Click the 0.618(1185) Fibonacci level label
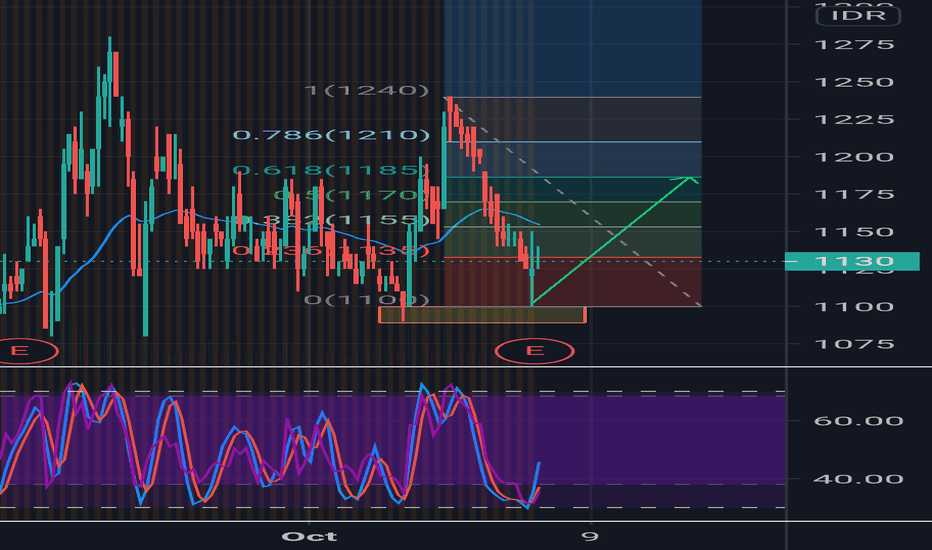The height and width of the screenshot is (550, 932). (329, 171)
